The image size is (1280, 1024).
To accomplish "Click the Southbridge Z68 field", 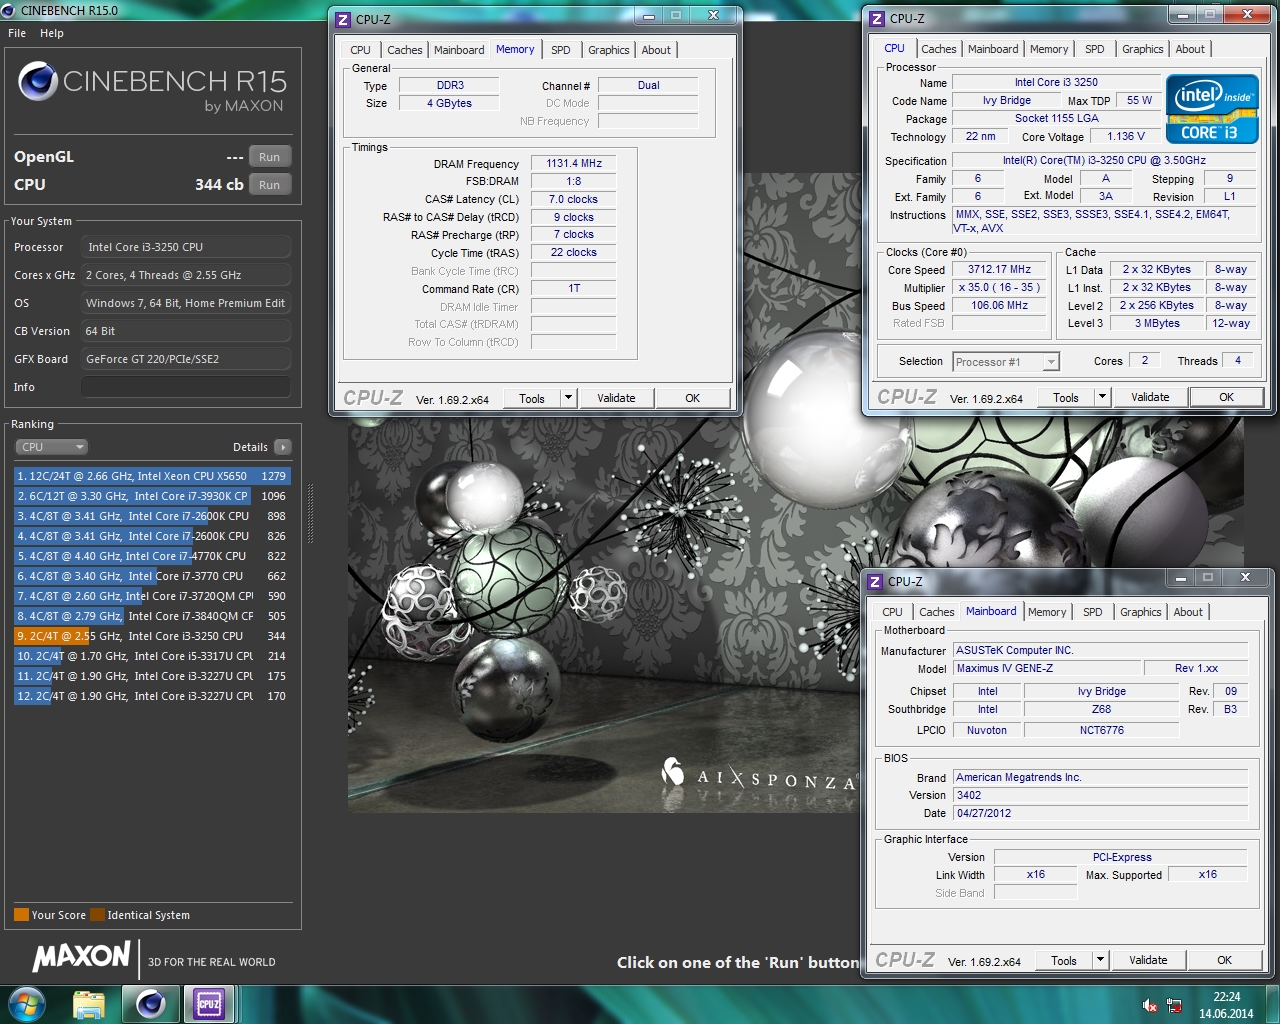I will pyautogui.click(x=1101, y=709).
